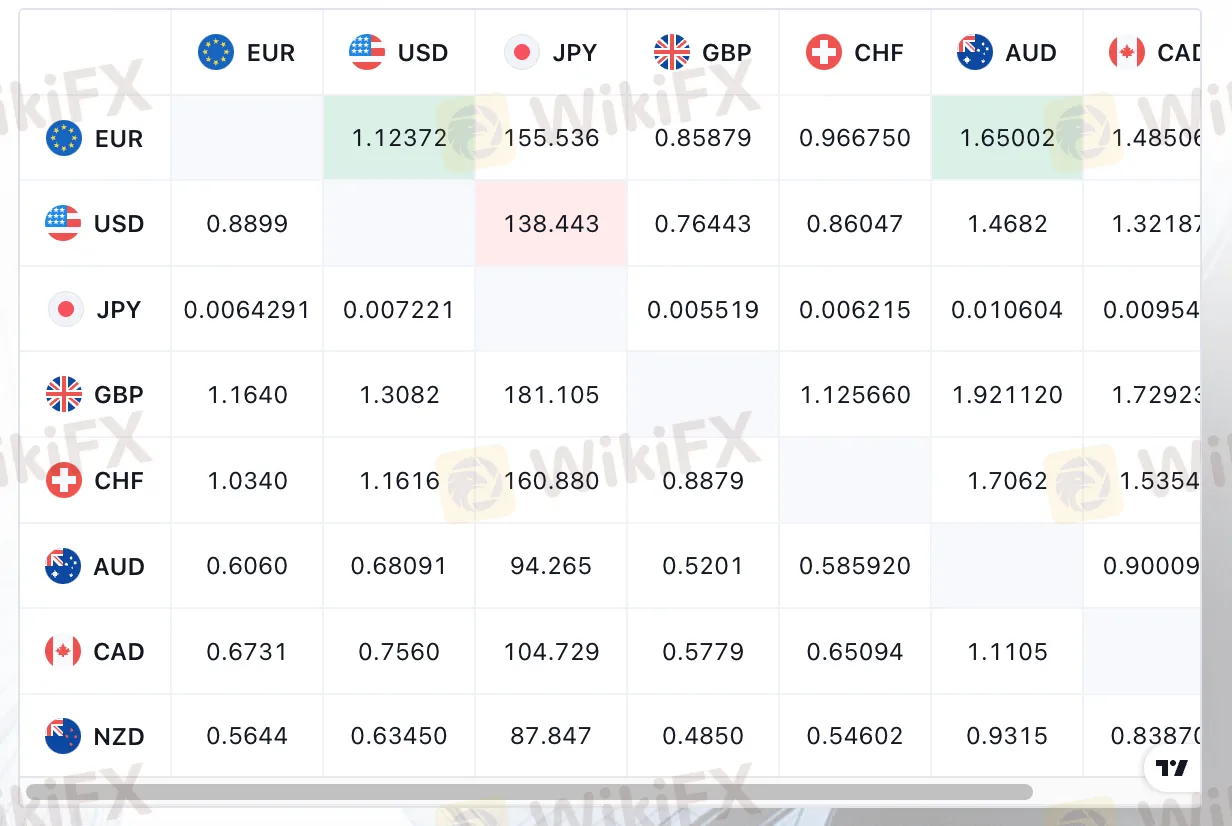The height and width of the screenshot is (826, 1232).
Task: Open the CAD/AUD rate 1.1105
Action: tap(1007, 652)
